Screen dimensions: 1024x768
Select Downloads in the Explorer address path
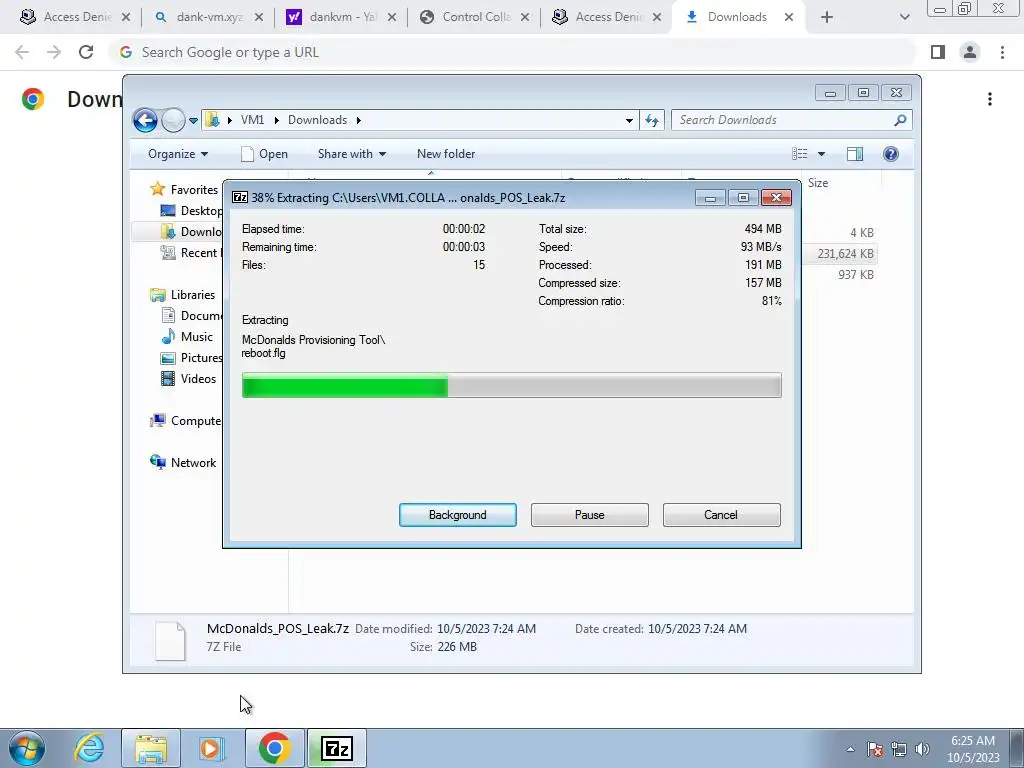tap(317, 120)
